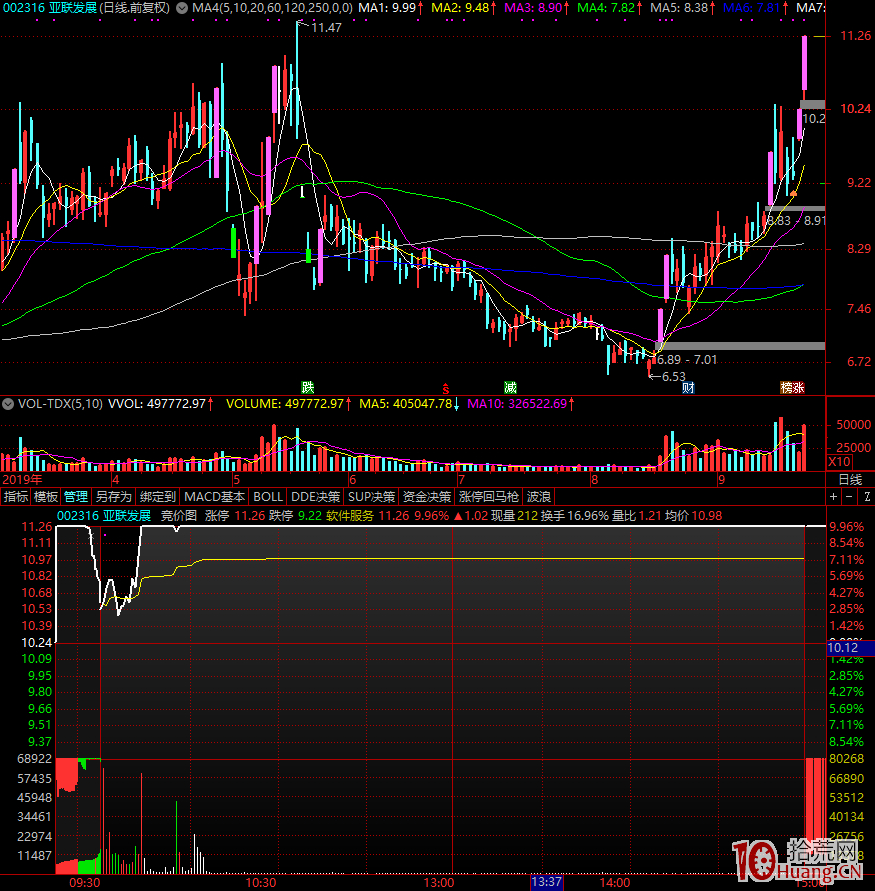Image resolution: width=875 pixels, height=891 pixels.
Task: Click the 绑定到 button
Action: click(158, 497)
